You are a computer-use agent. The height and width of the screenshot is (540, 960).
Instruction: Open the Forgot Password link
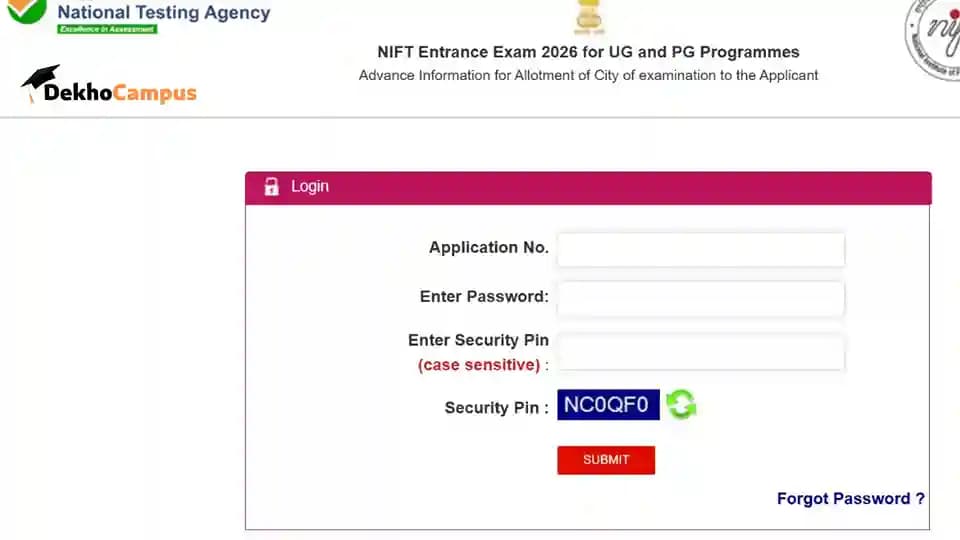click(x=850, y=498)
